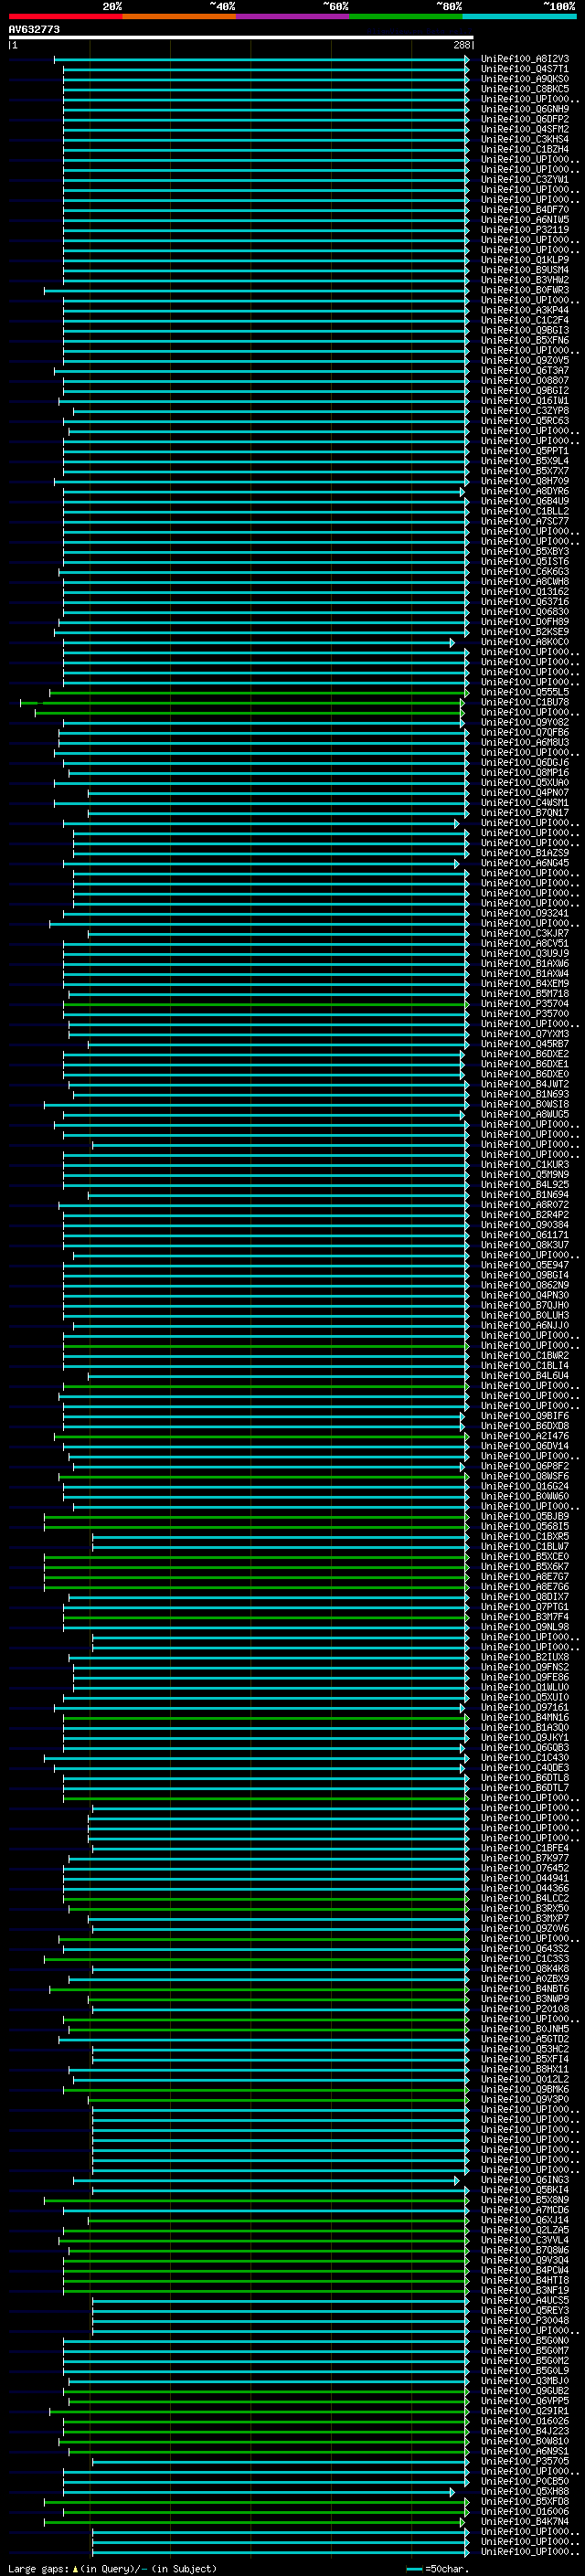Open hit UniRef100_Q6GNH9
Viewport: 585px width, 2576px height.
tap(525, 109)
